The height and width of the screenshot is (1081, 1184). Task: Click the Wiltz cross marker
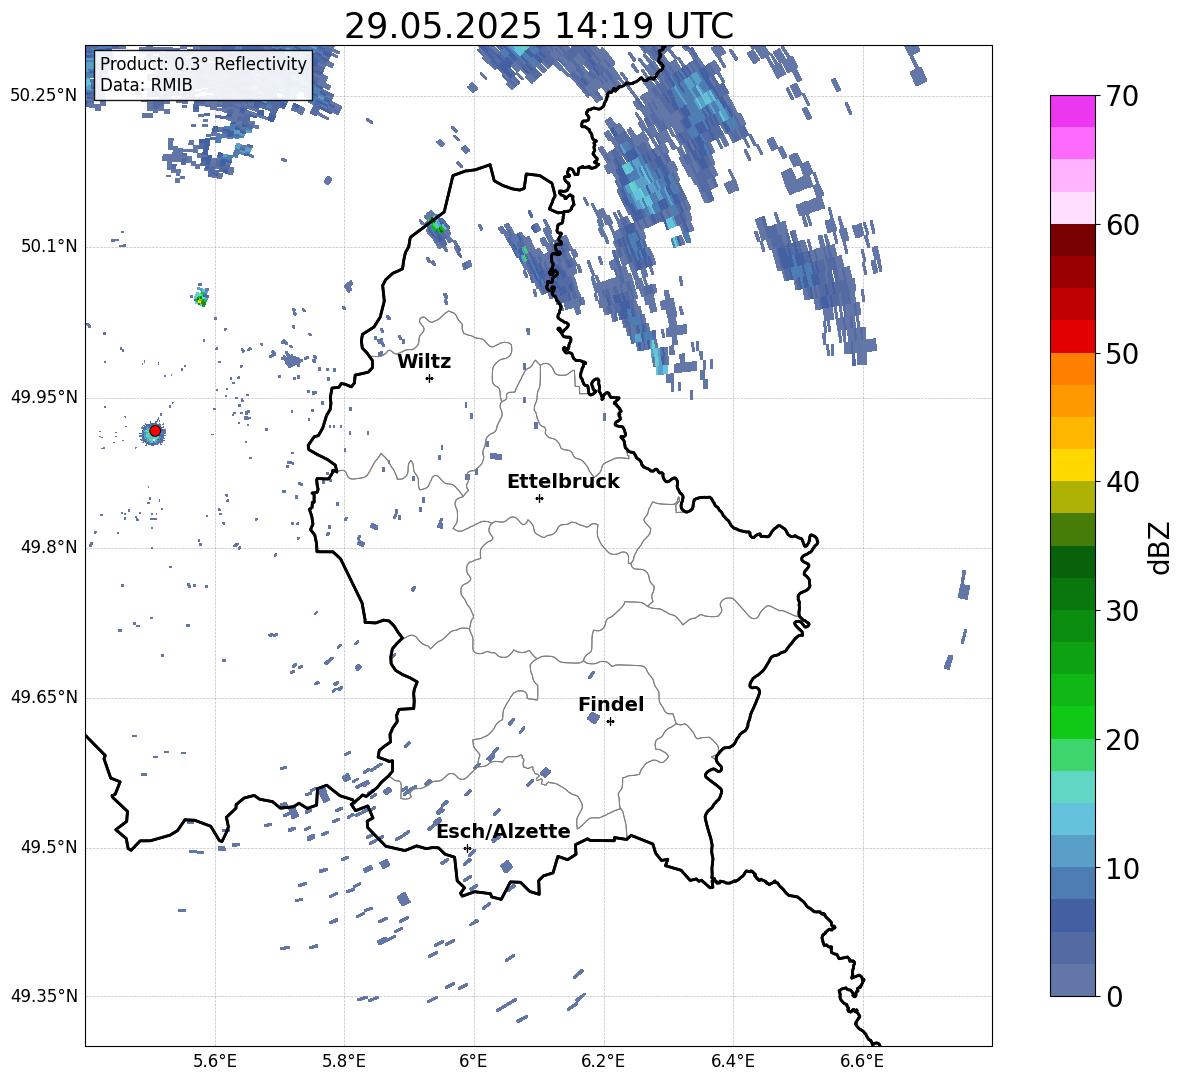[429, 378]
